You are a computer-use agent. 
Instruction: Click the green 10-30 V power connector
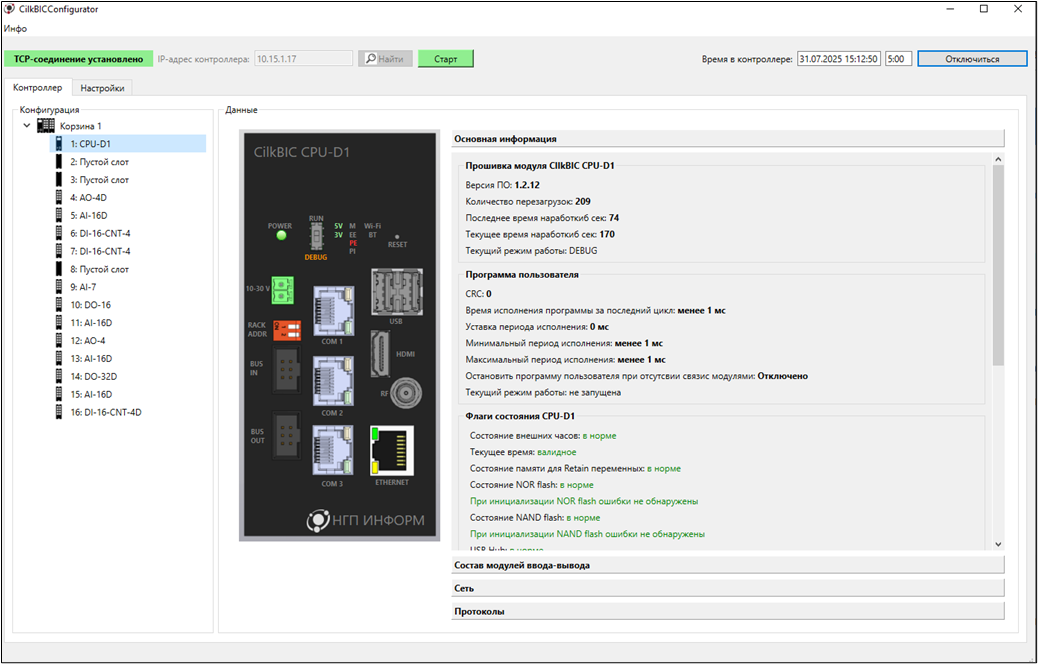(x=283, y=290)
